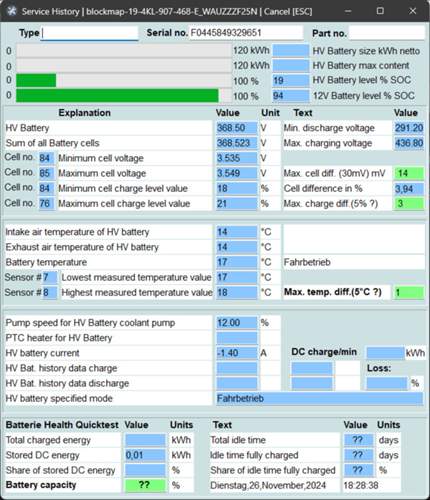Image resolution: width=430 pixels, height=500 pixels.
Task: Click the time stamp 18:28:38
Action: point(361,485)
